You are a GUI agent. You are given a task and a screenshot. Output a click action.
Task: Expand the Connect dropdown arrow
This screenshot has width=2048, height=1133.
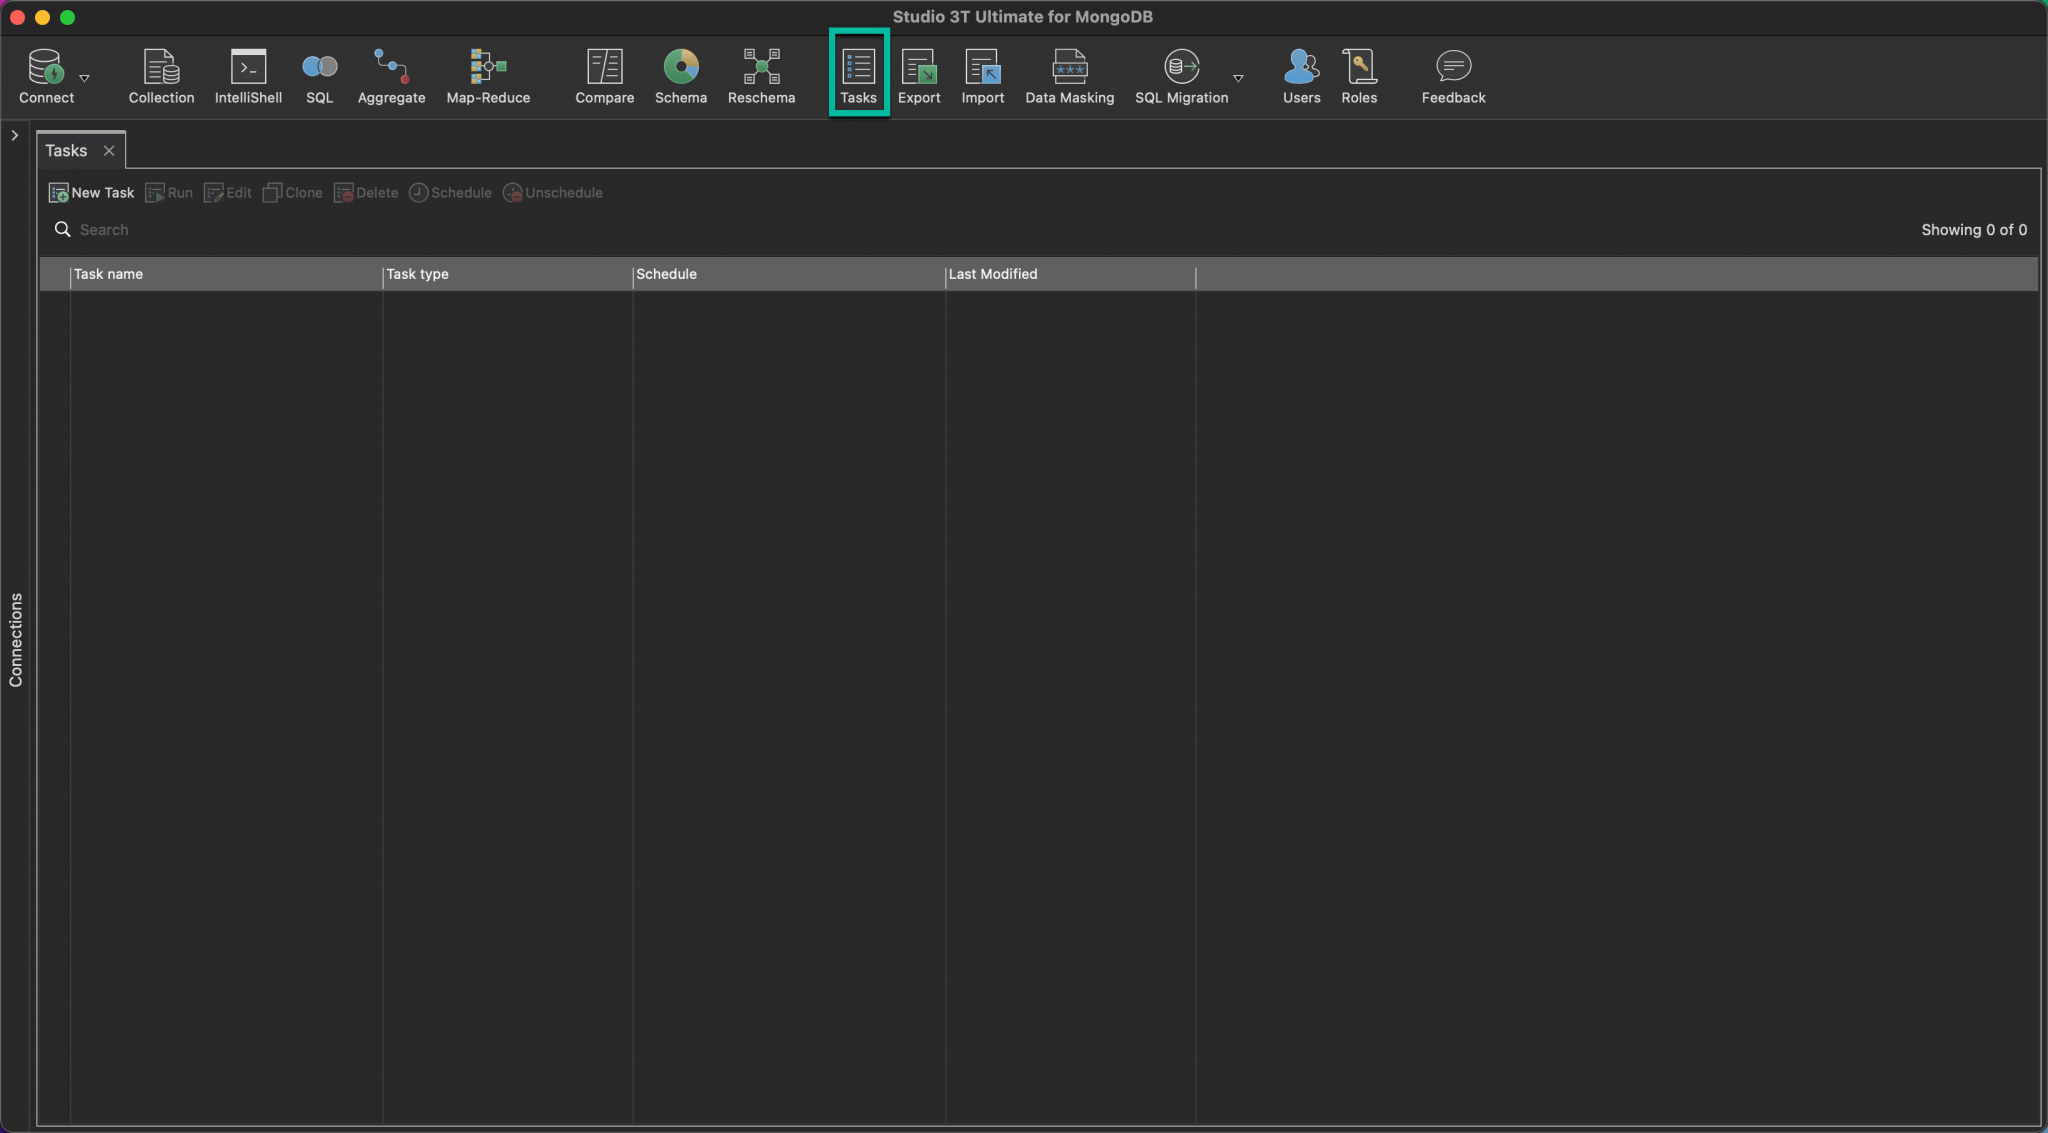tap(86, 78)
